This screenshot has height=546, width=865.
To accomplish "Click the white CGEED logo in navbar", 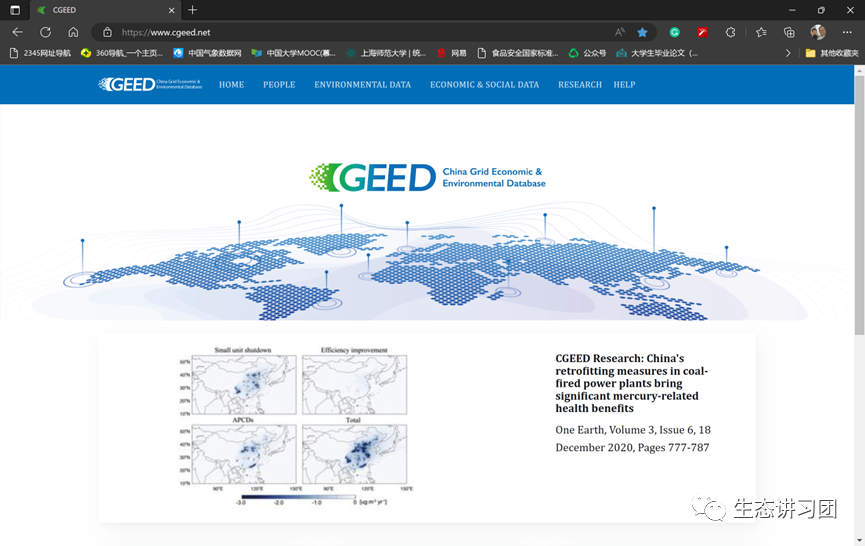I will pyautogui.click(x=150, y=84).
